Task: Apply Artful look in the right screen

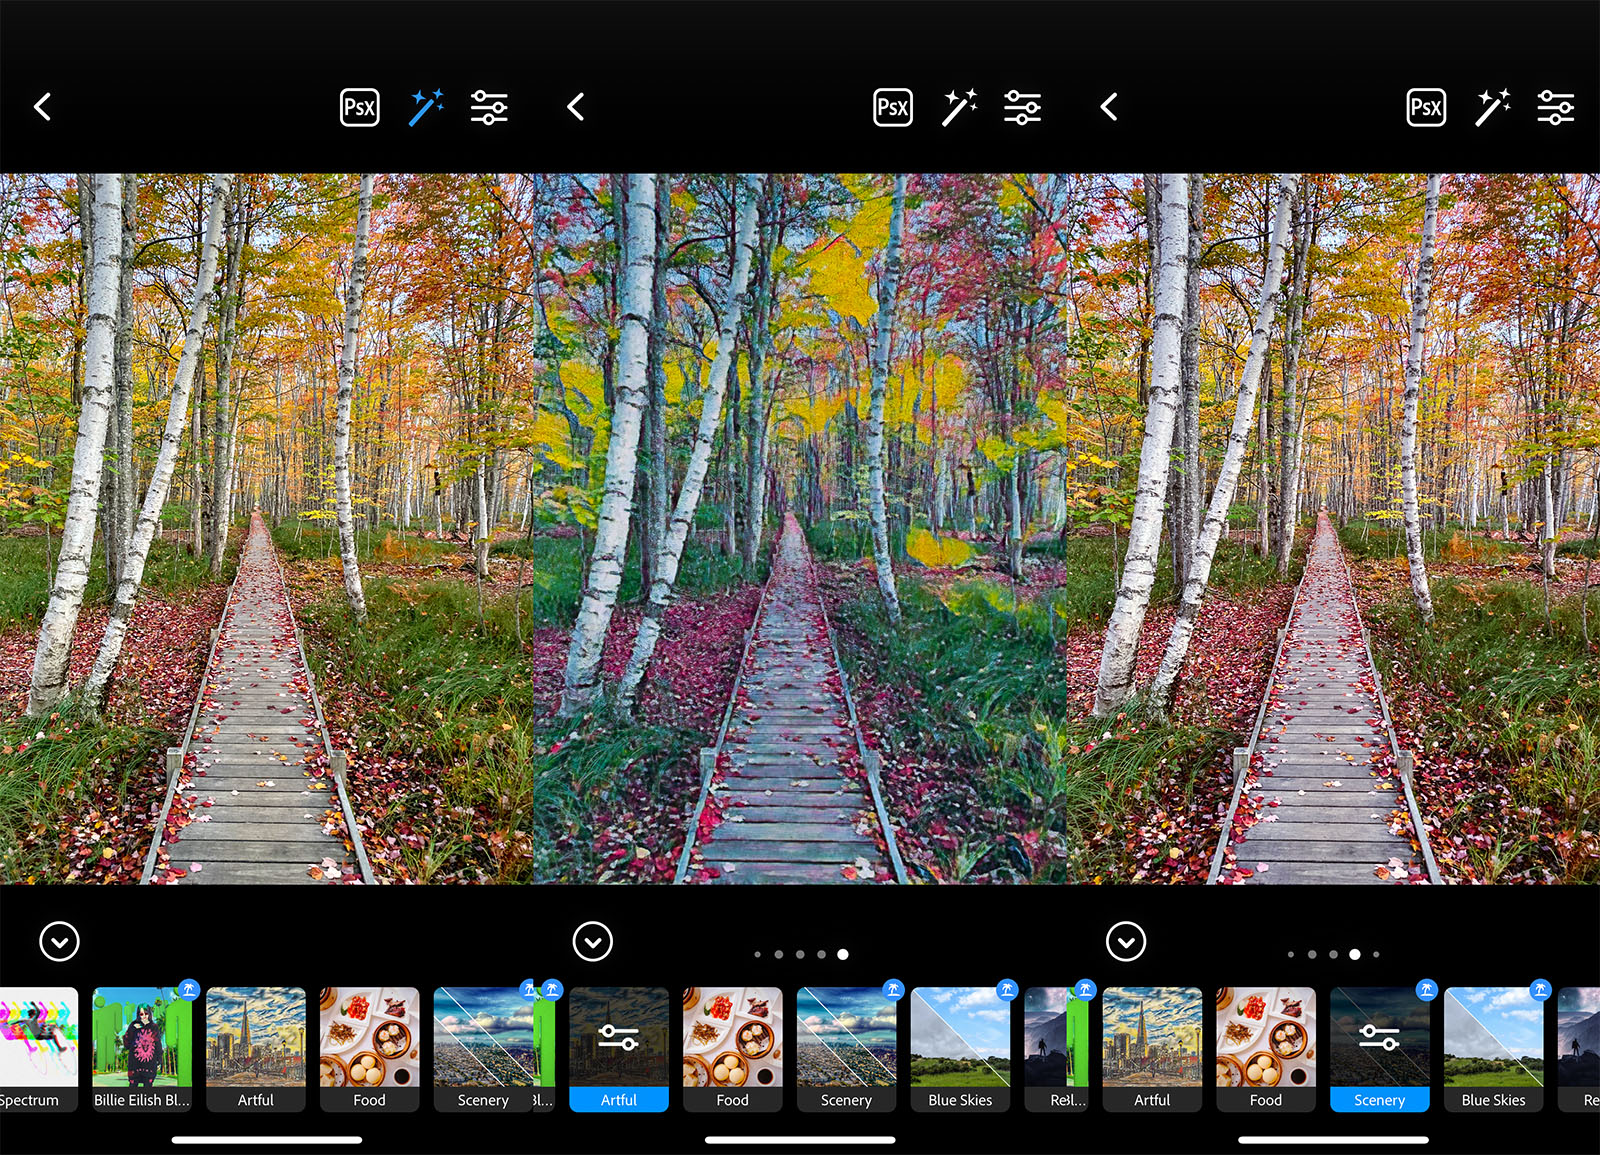Action: 1152,1049
